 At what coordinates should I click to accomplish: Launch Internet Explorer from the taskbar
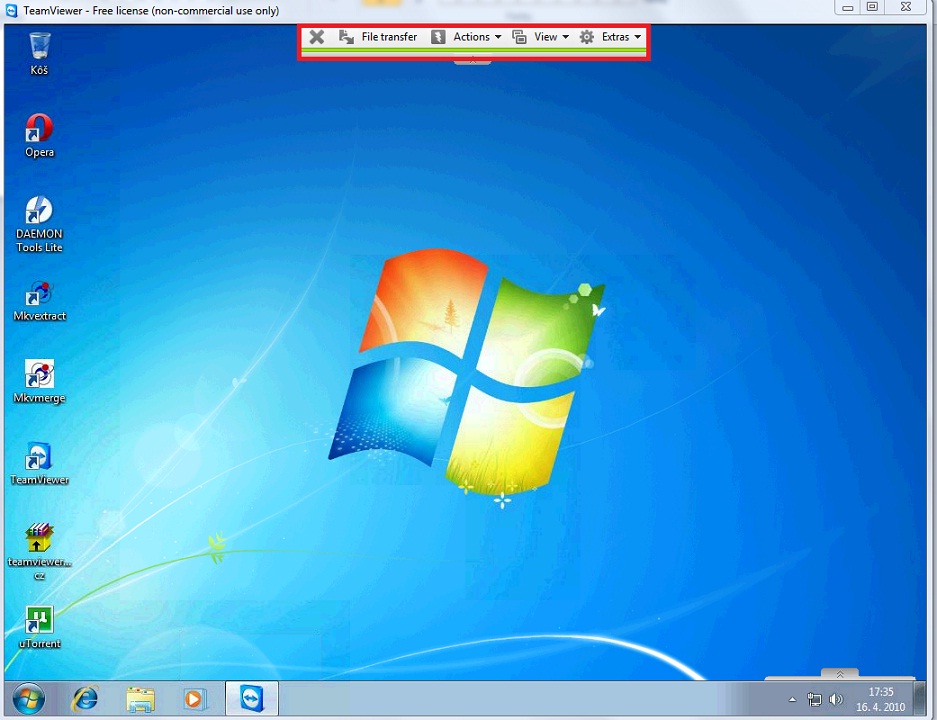(x=85, y=698)
